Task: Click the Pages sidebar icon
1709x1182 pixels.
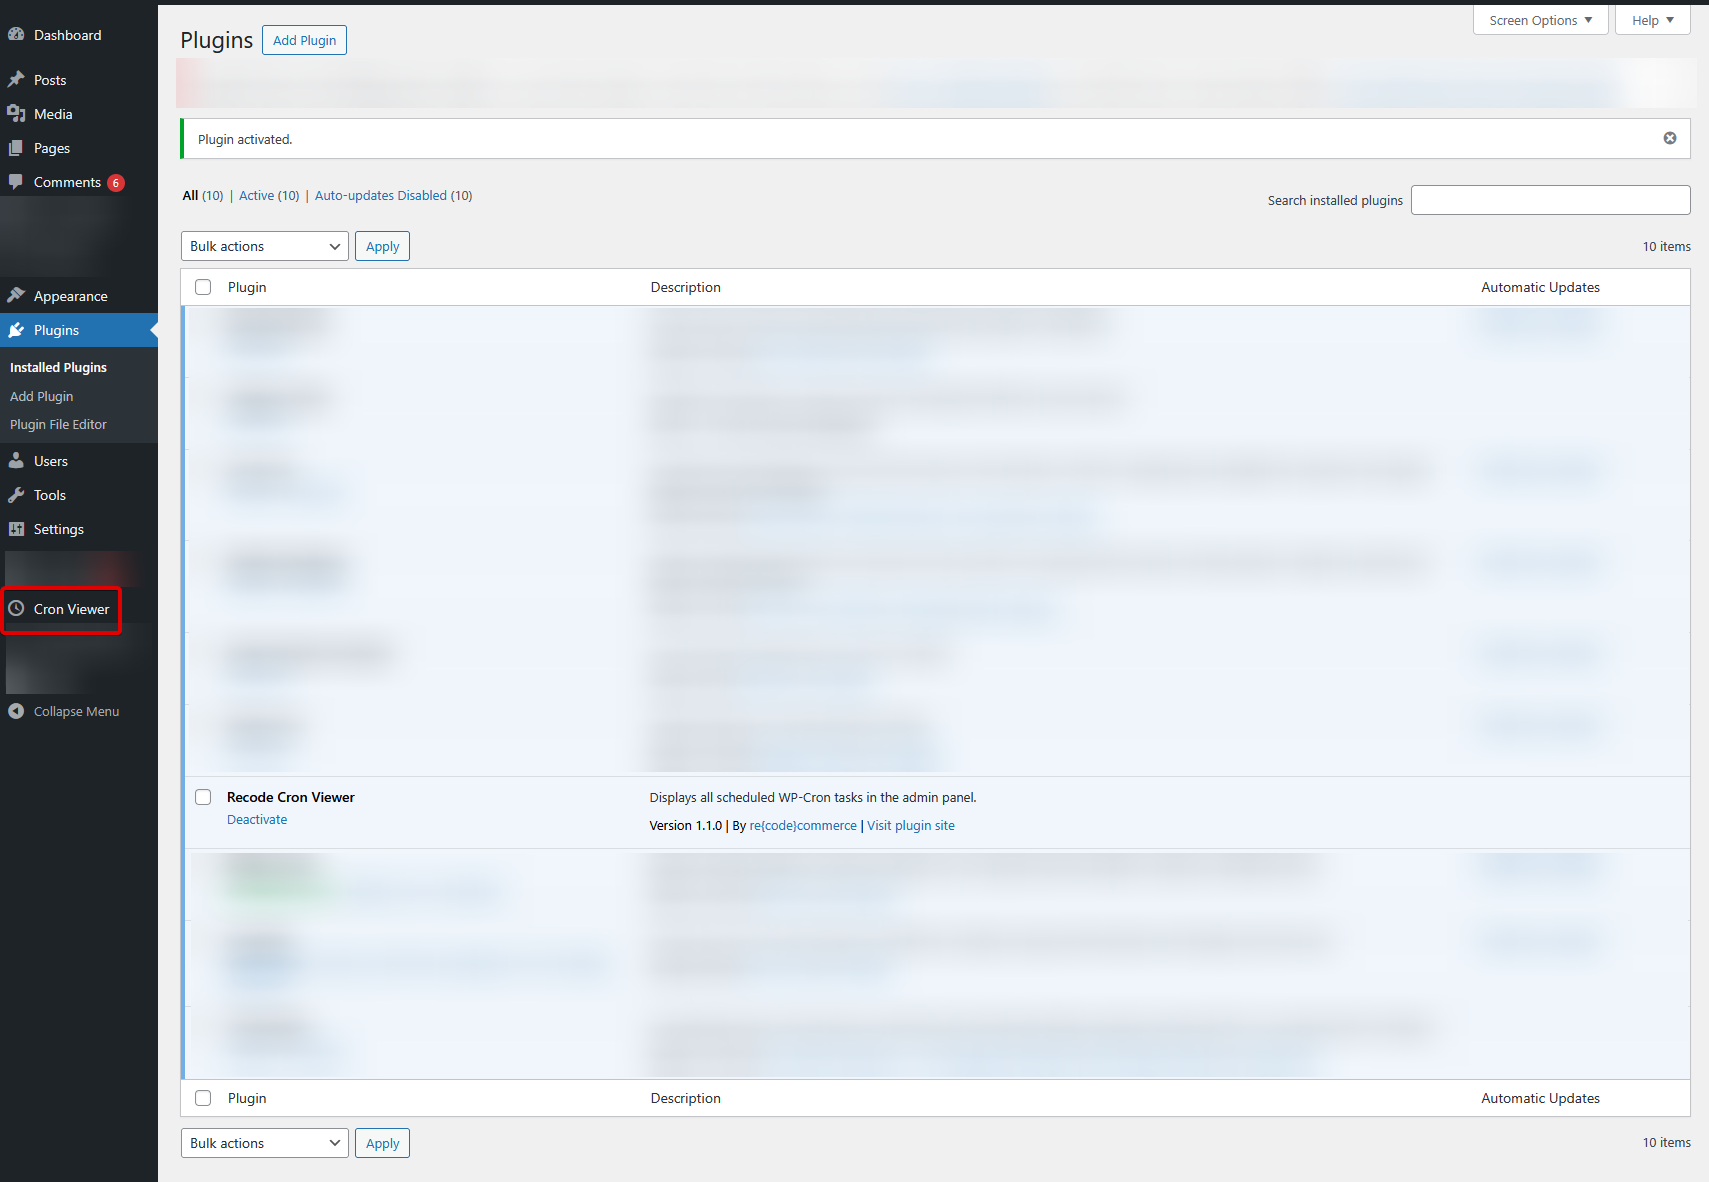Action: coord(17,147)
